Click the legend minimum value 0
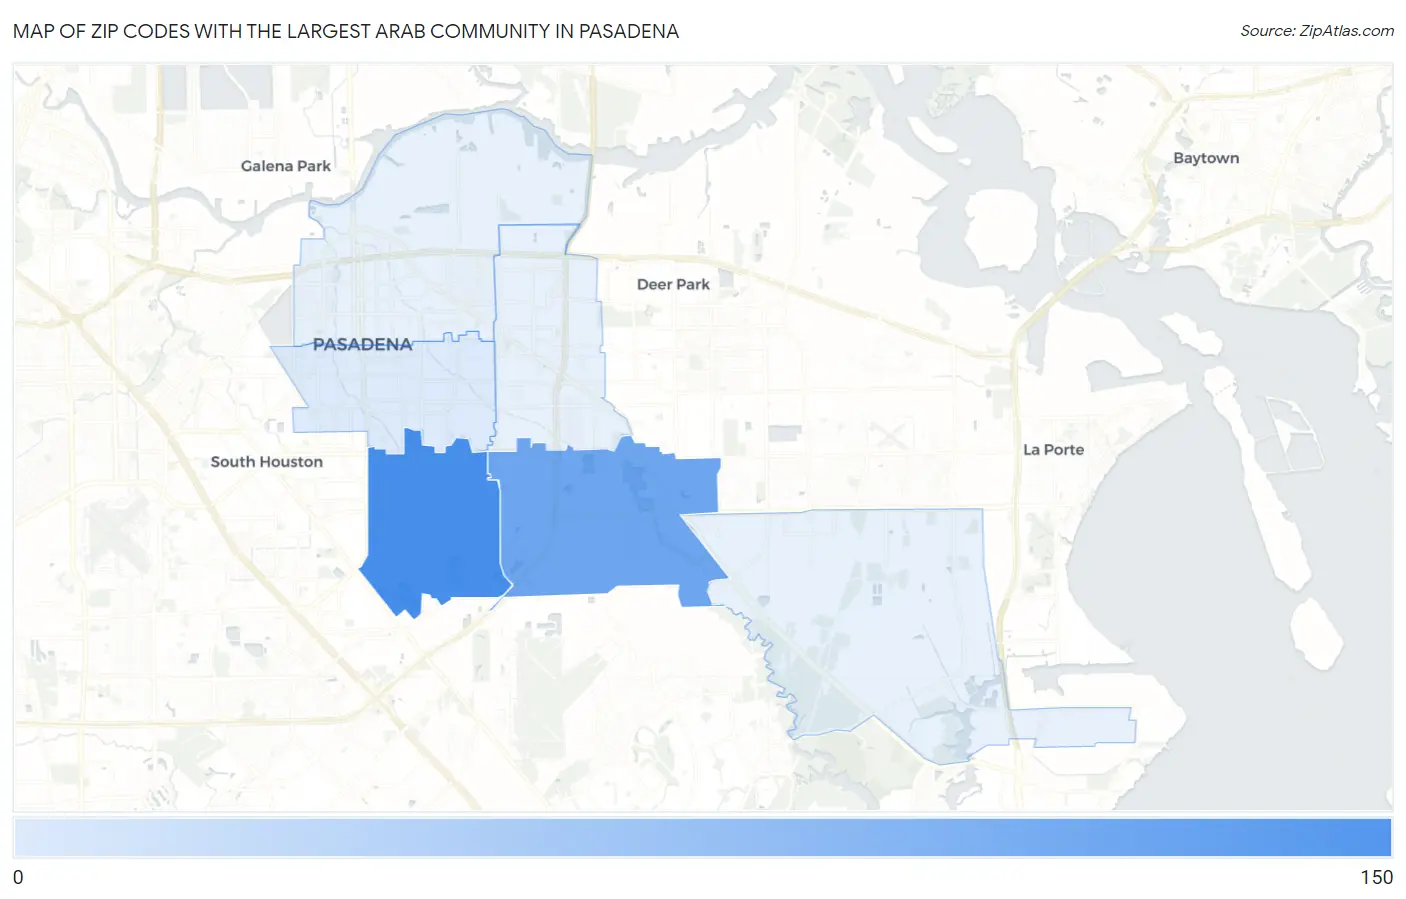 tap(18, 877)
